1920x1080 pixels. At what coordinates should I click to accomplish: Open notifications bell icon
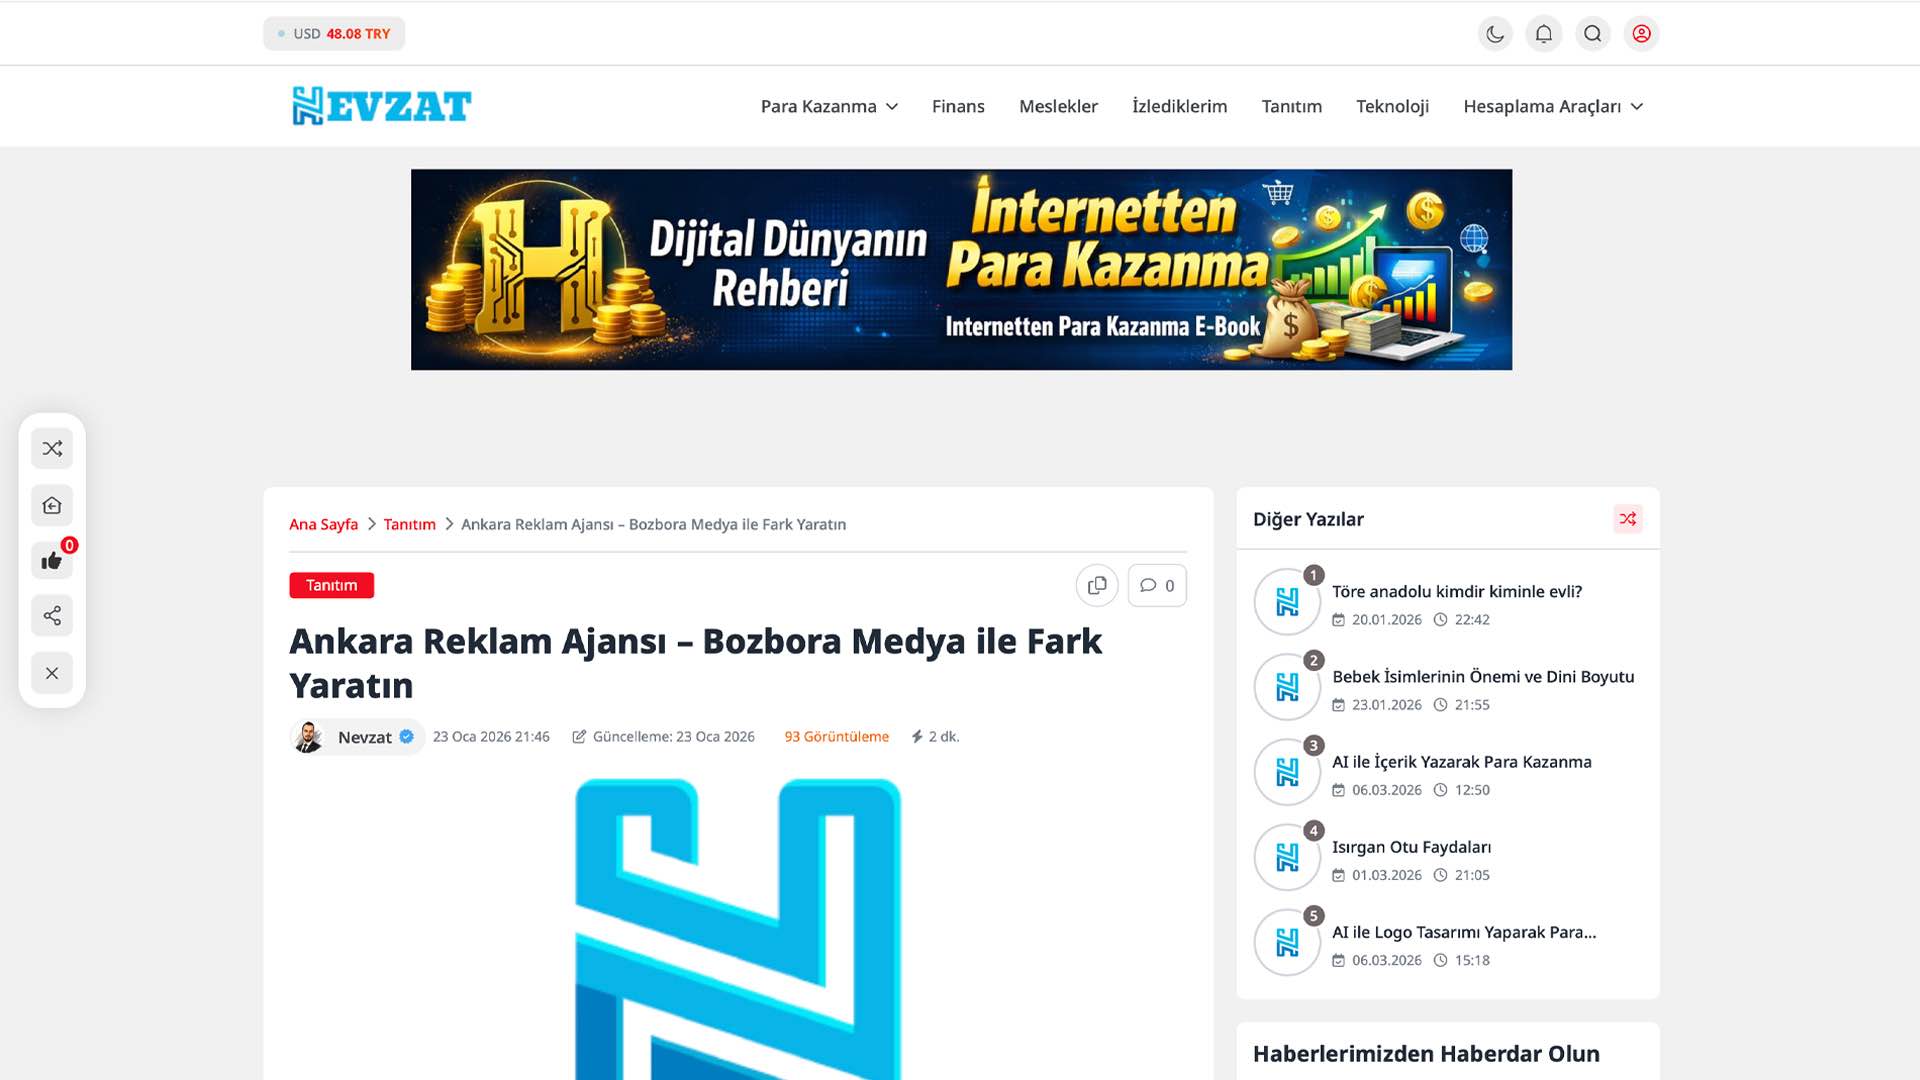tap(1544, 34)
